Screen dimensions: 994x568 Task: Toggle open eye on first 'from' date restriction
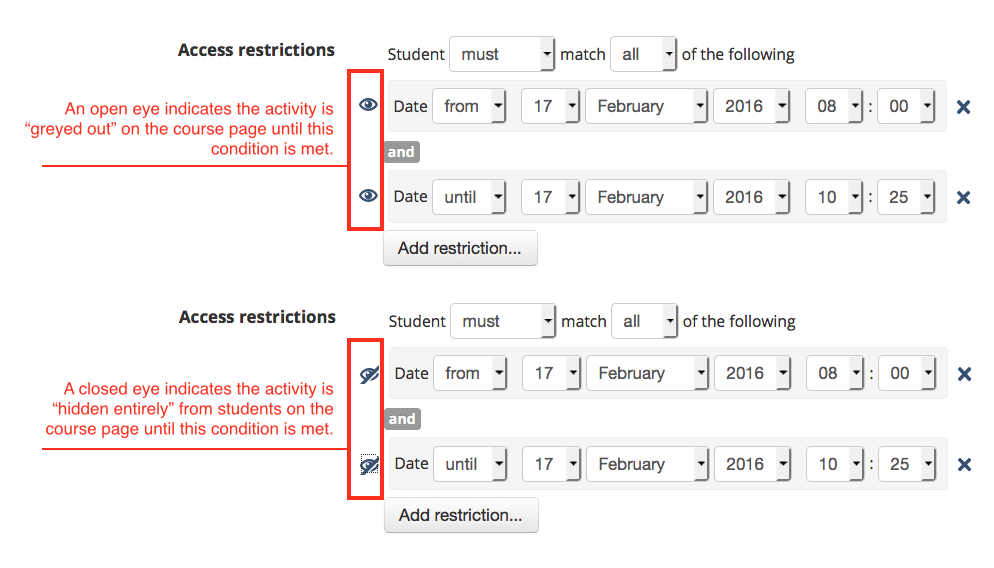(368, 105)
